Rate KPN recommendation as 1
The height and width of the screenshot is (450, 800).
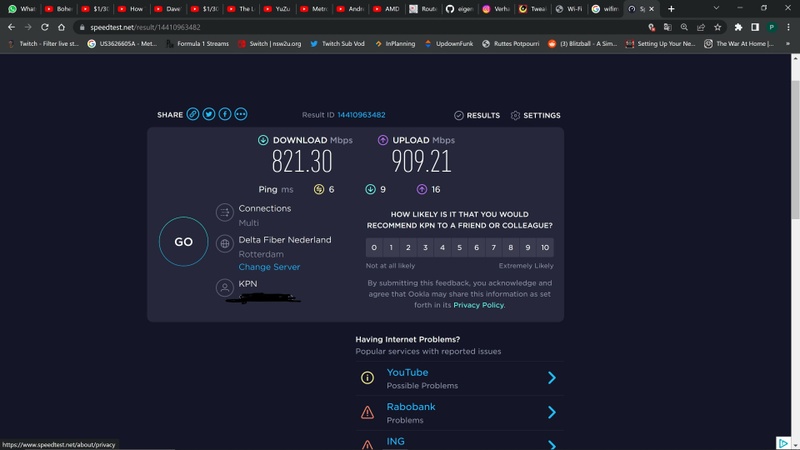[x=391, y=247]
